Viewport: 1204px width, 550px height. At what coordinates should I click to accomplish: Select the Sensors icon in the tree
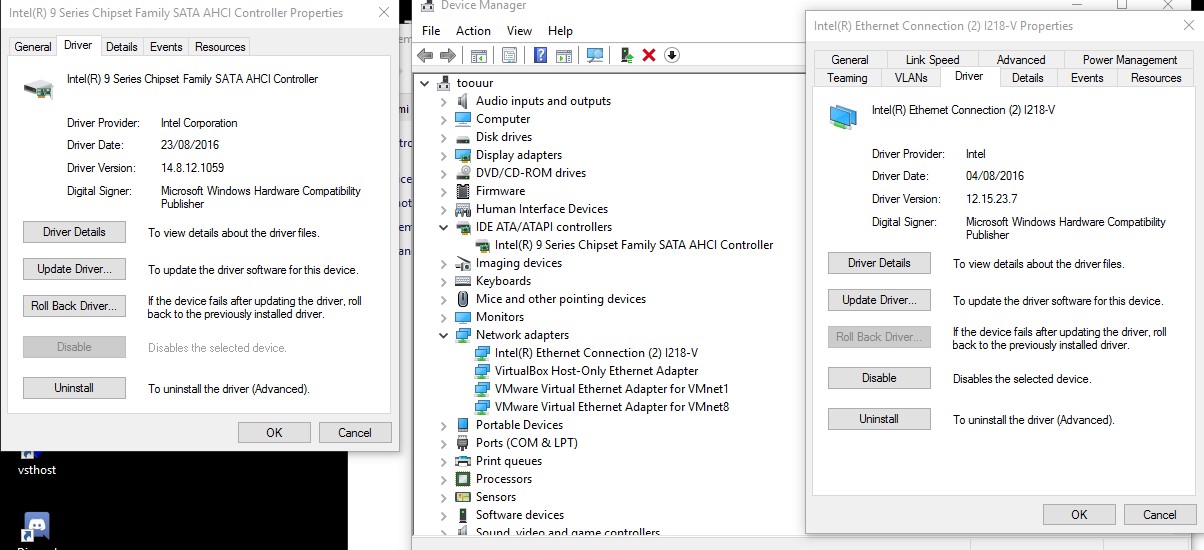(x=463, y=497)
